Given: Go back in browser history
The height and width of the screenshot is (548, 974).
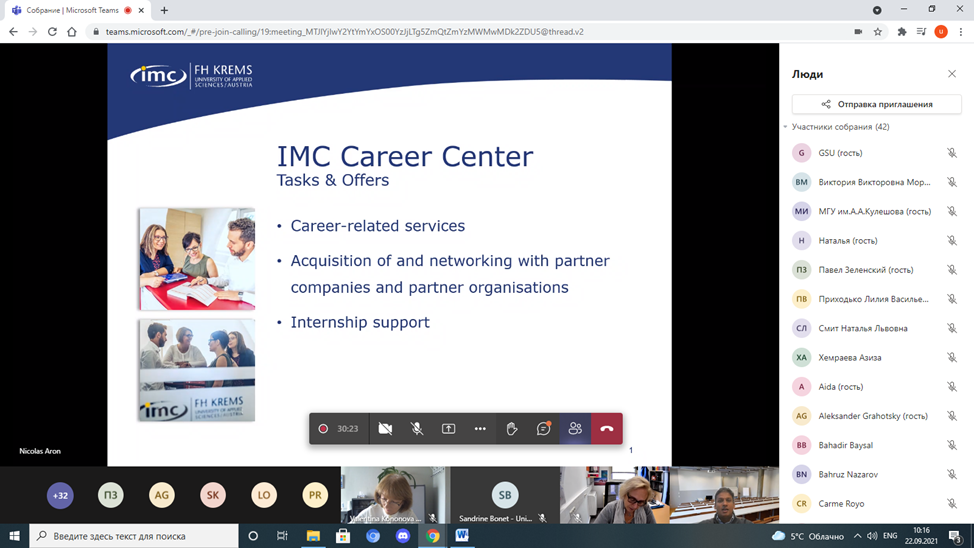Looking at the screenshot, I should (13, 32).
